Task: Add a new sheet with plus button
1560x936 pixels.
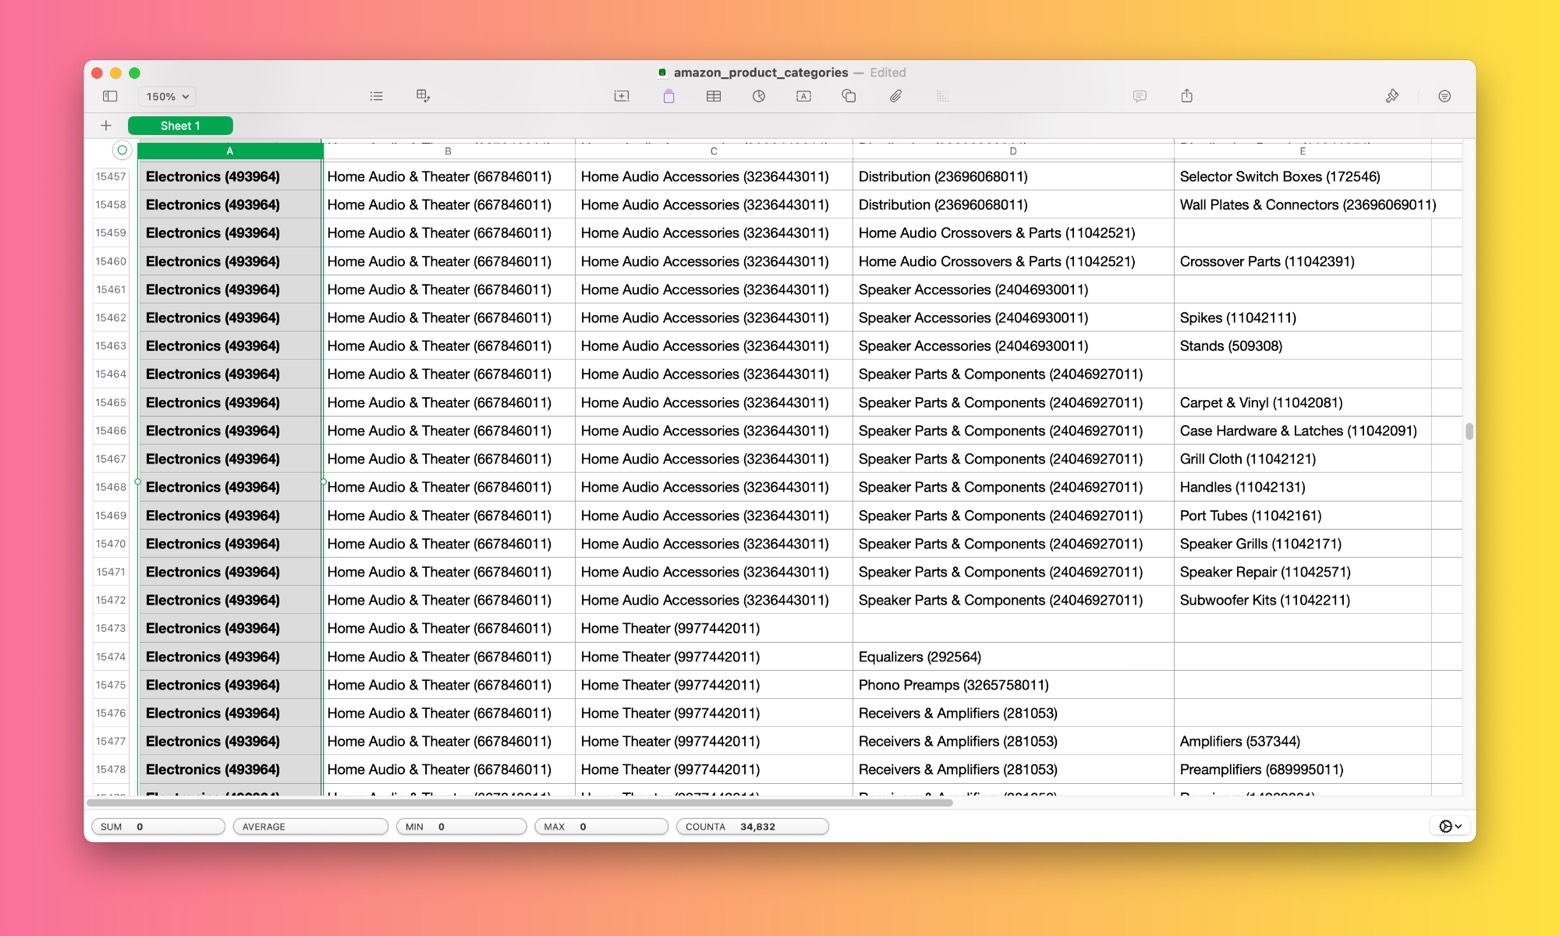Action: pos(106,126)
